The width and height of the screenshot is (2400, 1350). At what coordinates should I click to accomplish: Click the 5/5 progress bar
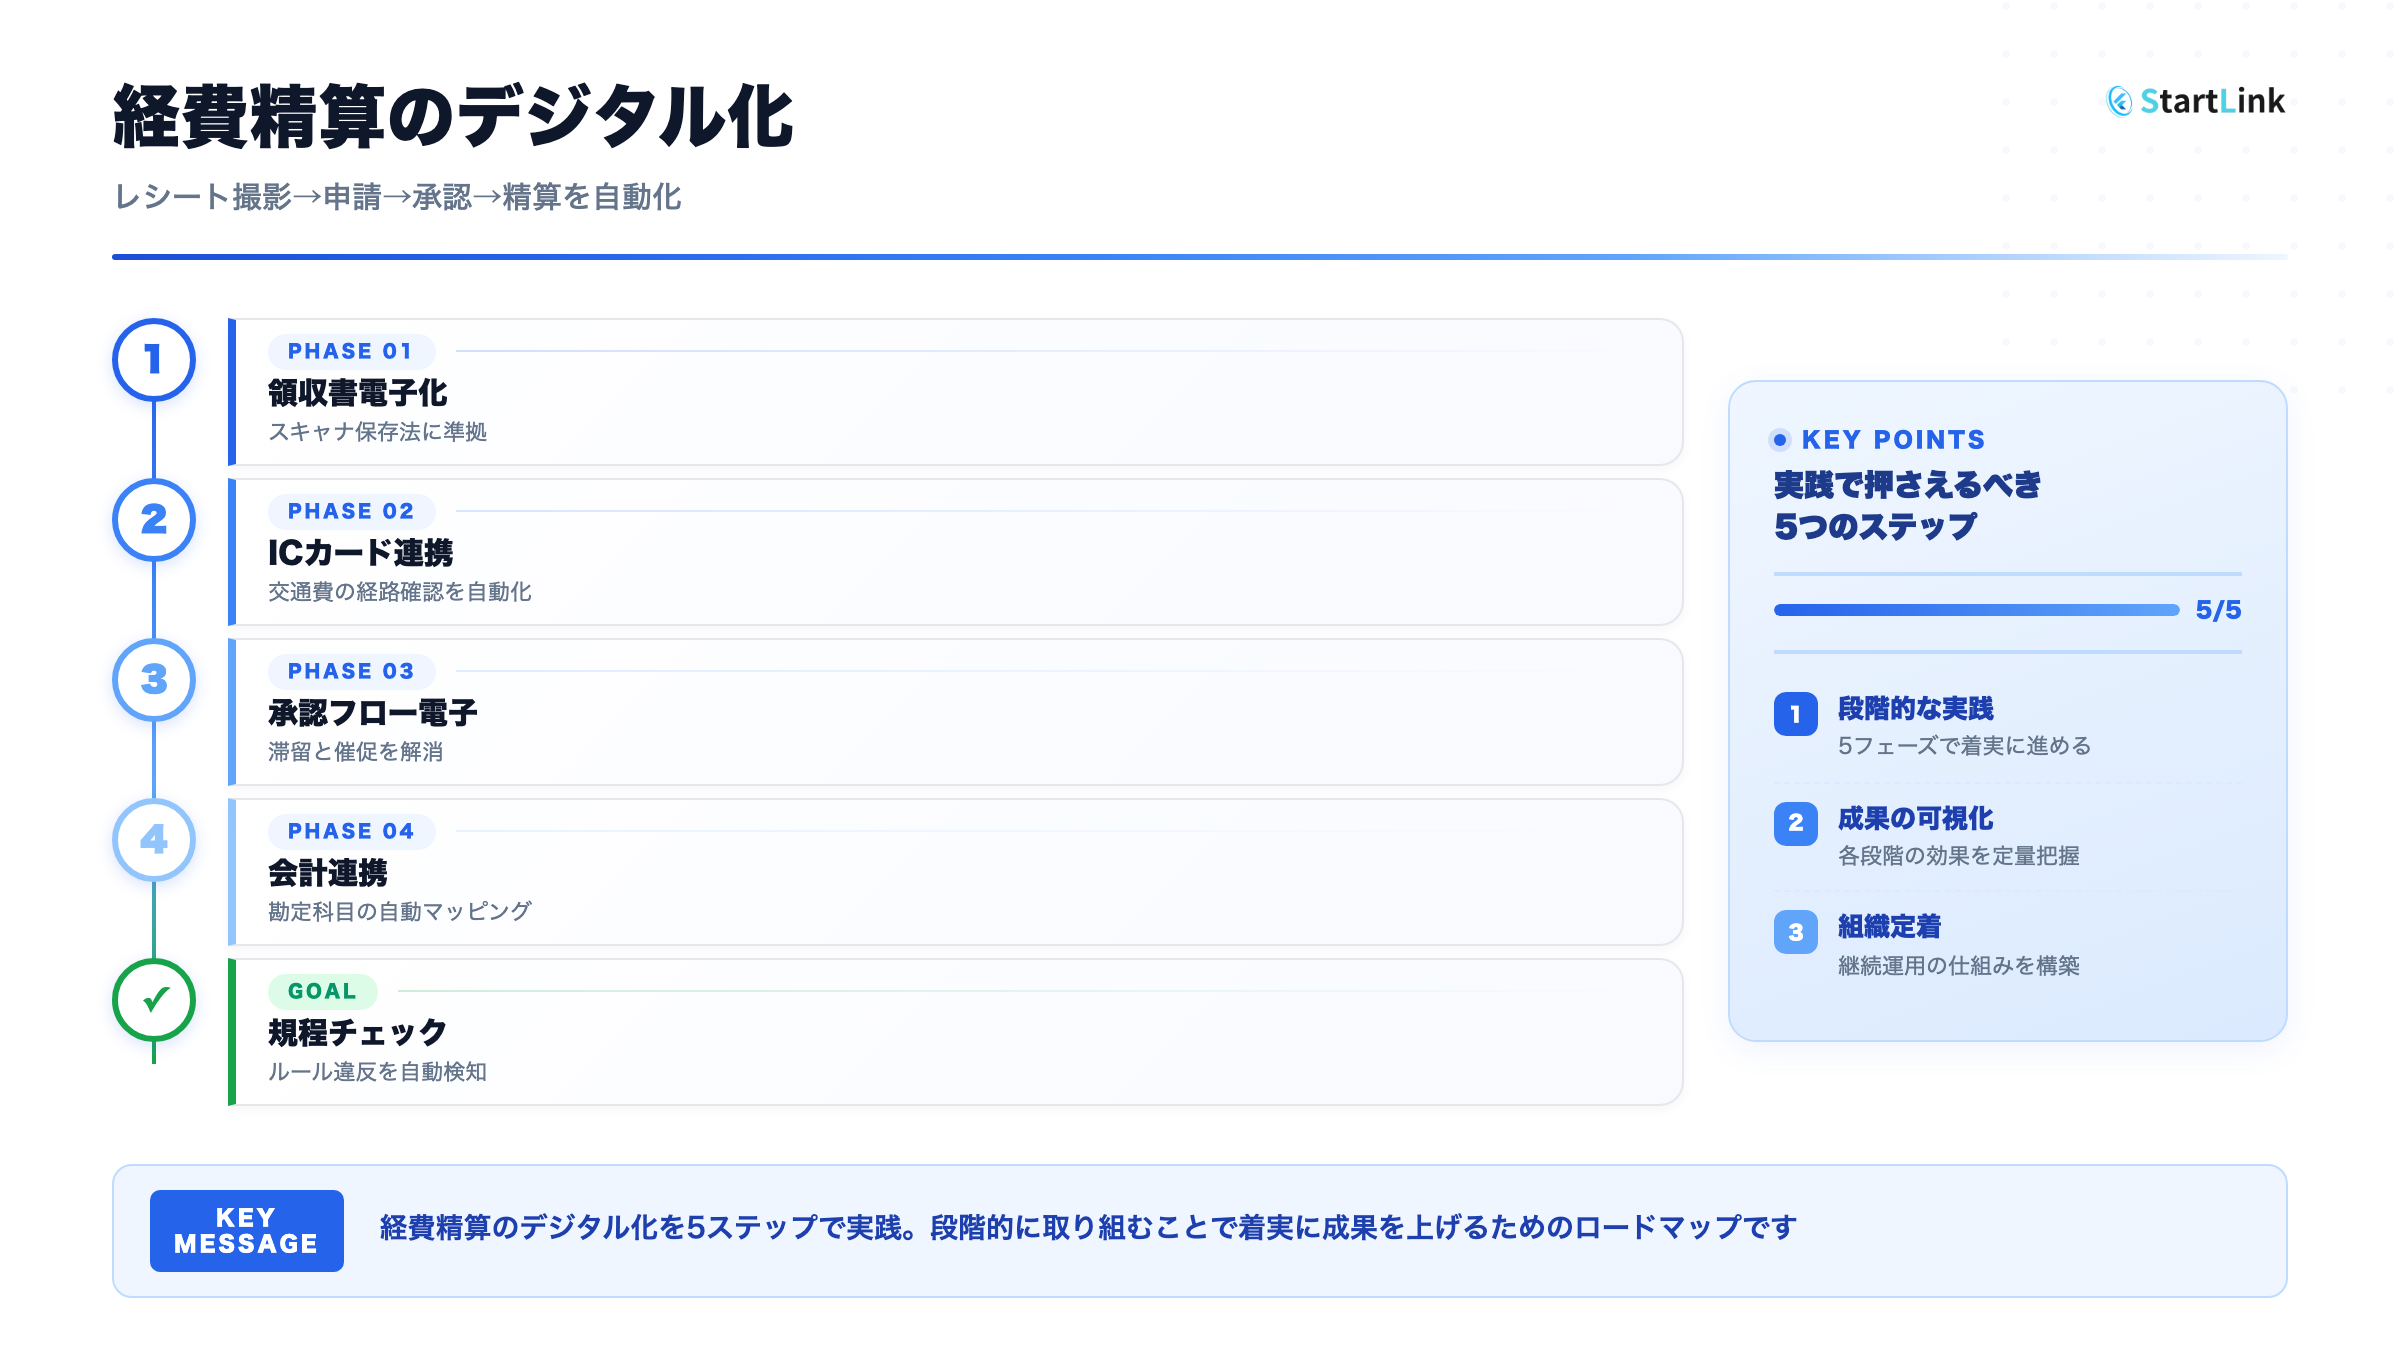[x=1975, y=610]
